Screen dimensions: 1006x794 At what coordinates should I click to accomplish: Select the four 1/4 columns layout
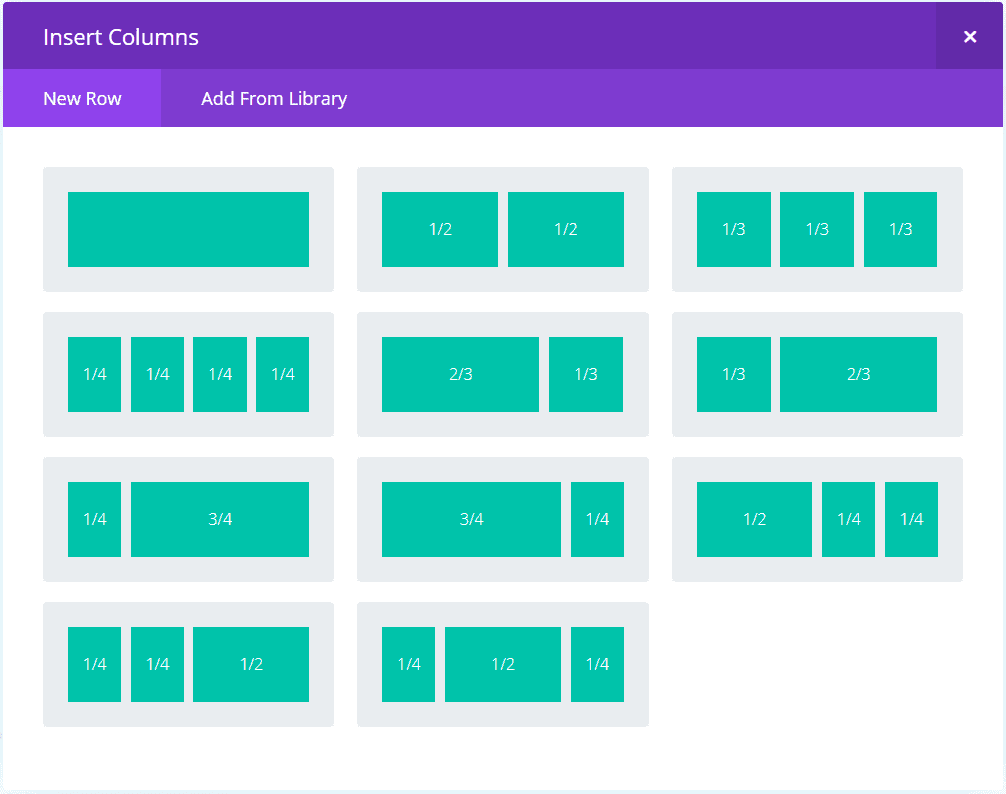[x=188, y=374]
